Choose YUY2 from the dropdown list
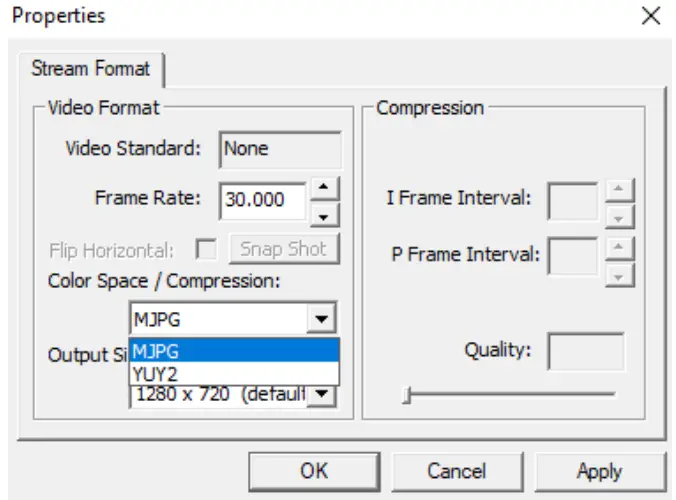The image size is (676, 500). click(234, 373)
